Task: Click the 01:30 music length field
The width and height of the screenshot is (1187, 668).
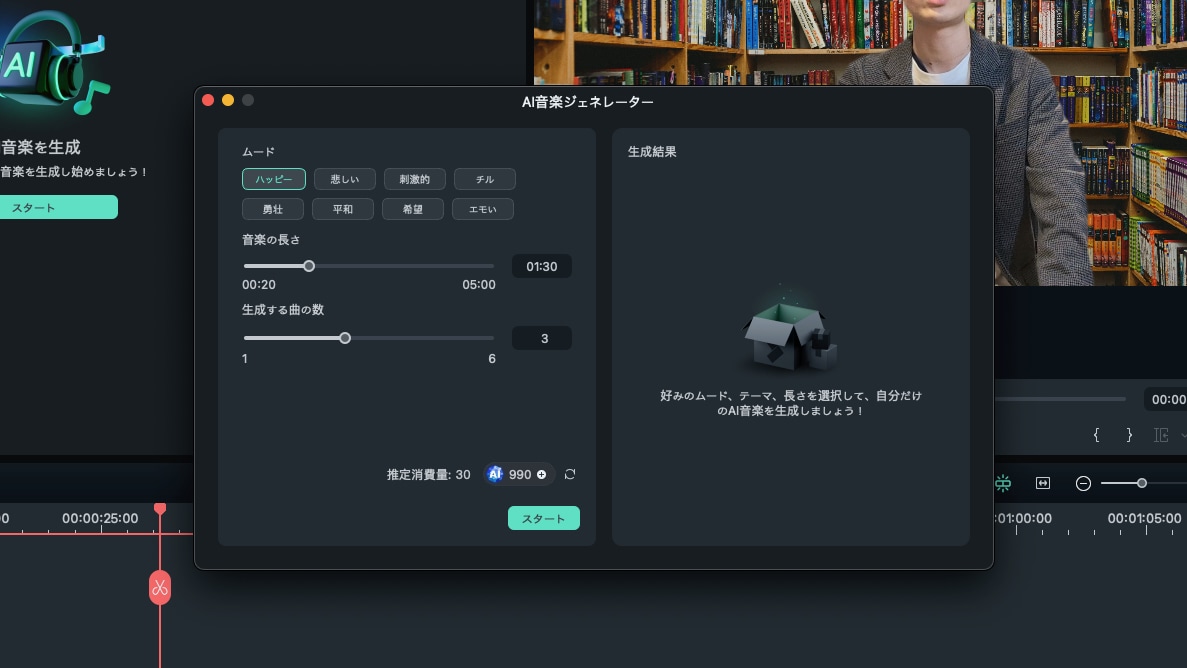Action: (x=541, y=266)
